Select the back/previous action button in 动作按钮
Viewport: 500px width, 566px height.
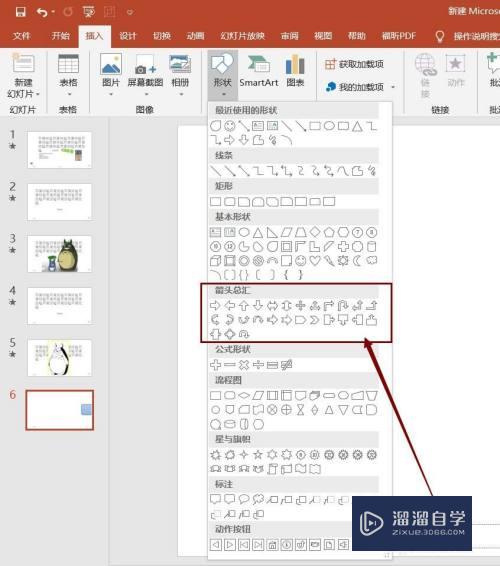[x=216, y=545]
